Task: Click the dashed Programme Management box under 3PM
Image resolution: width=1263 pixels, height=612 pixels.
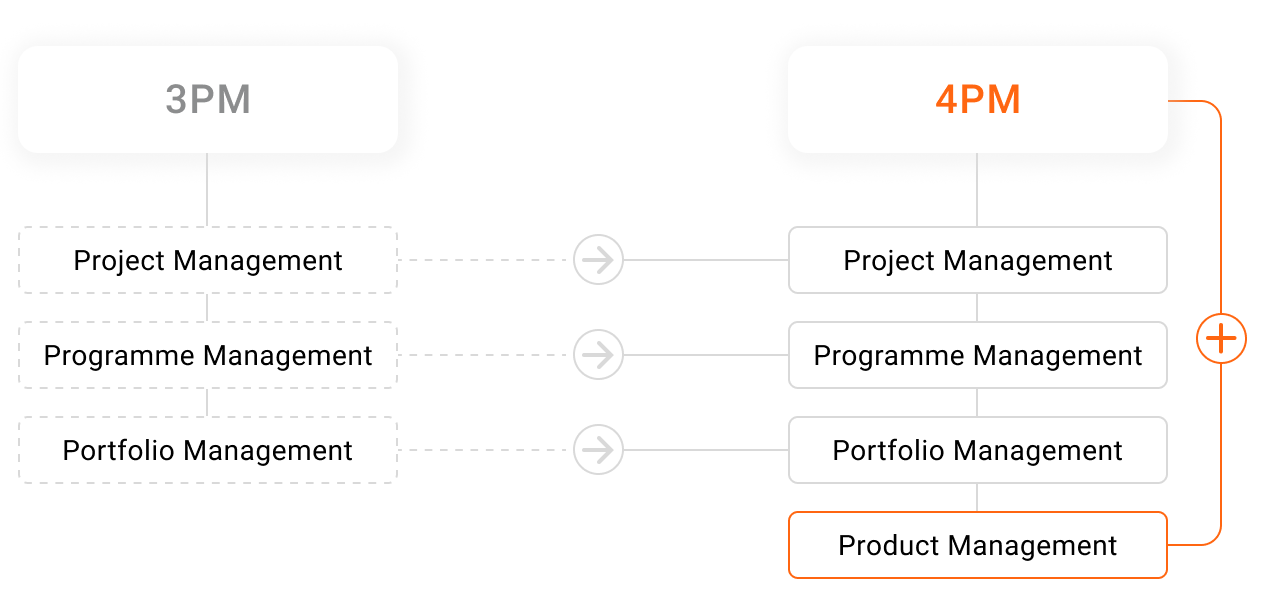Action: [x=208, y=355]
